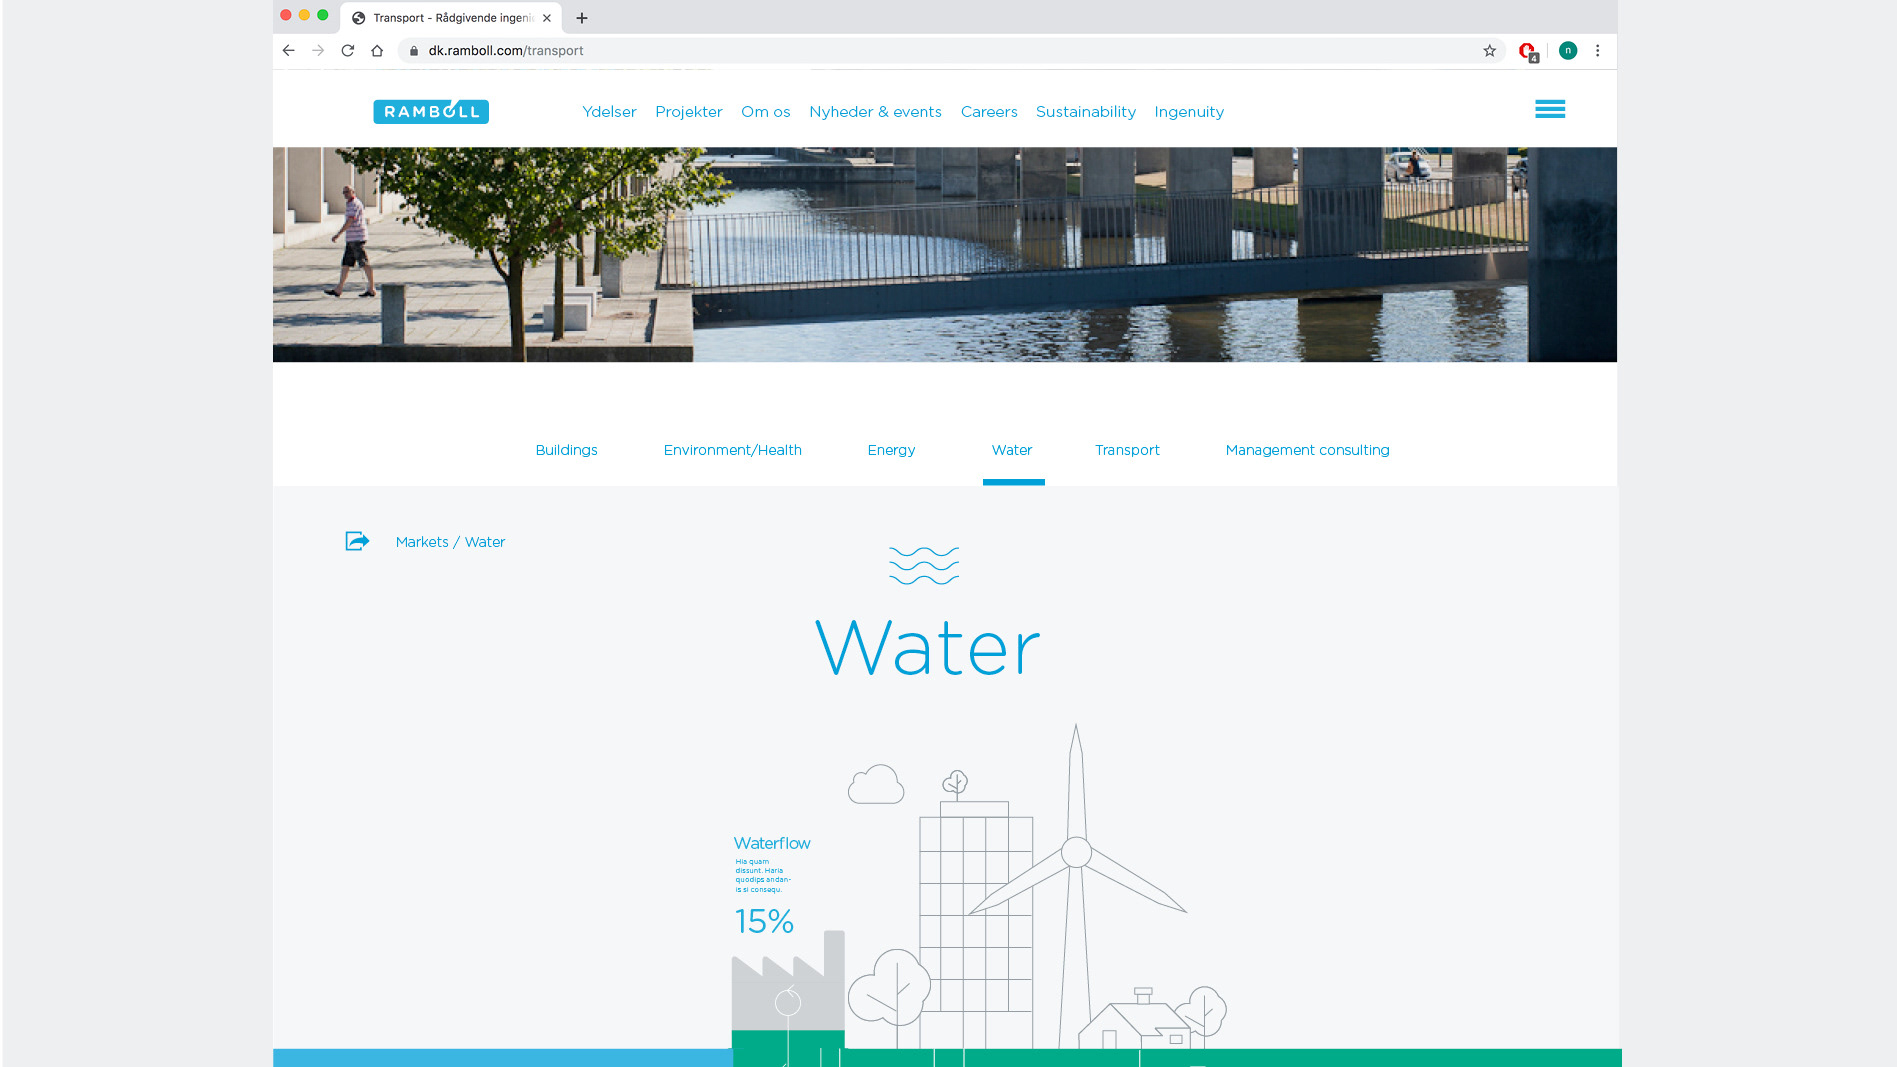Image resolution: width=1897 pixels, height=1067 pixels.
Task: Switch to the Environment/Health tab
Action: 733,450
